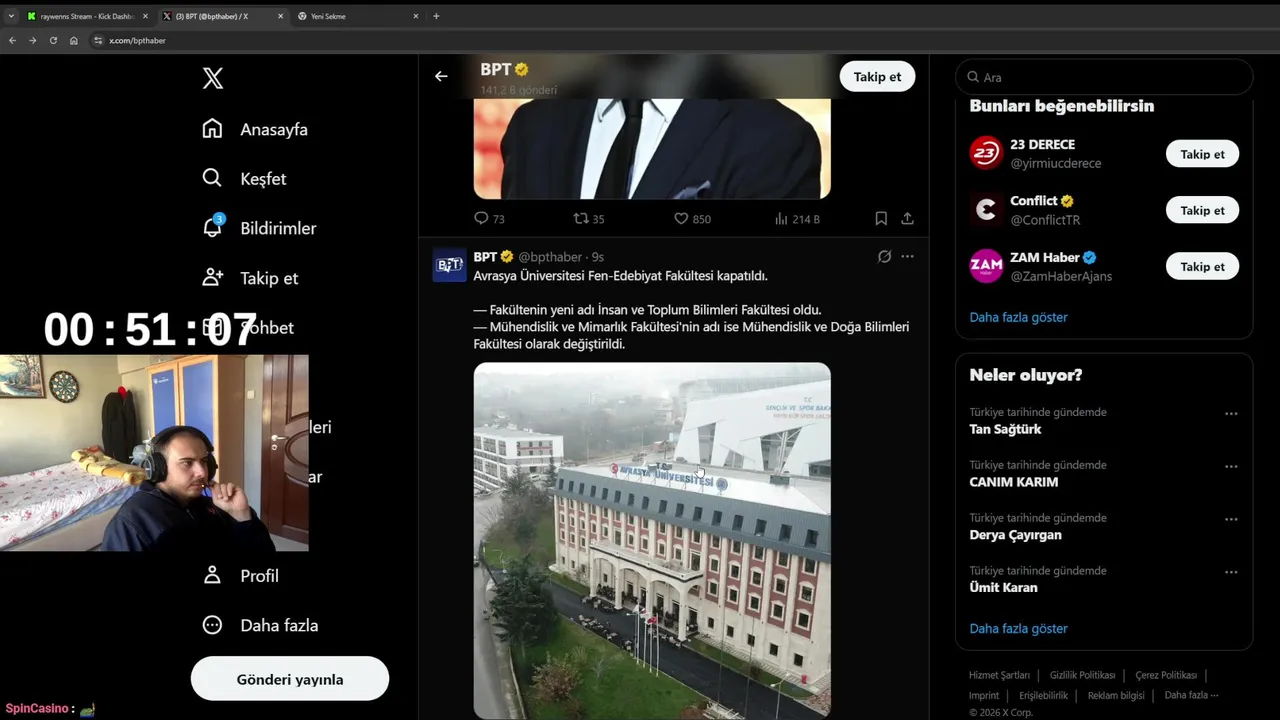Viewport: 1280px width, 720px height.
Task: Open the Imprint footer link
Action: pyautogui.click(x=984, y=695)
